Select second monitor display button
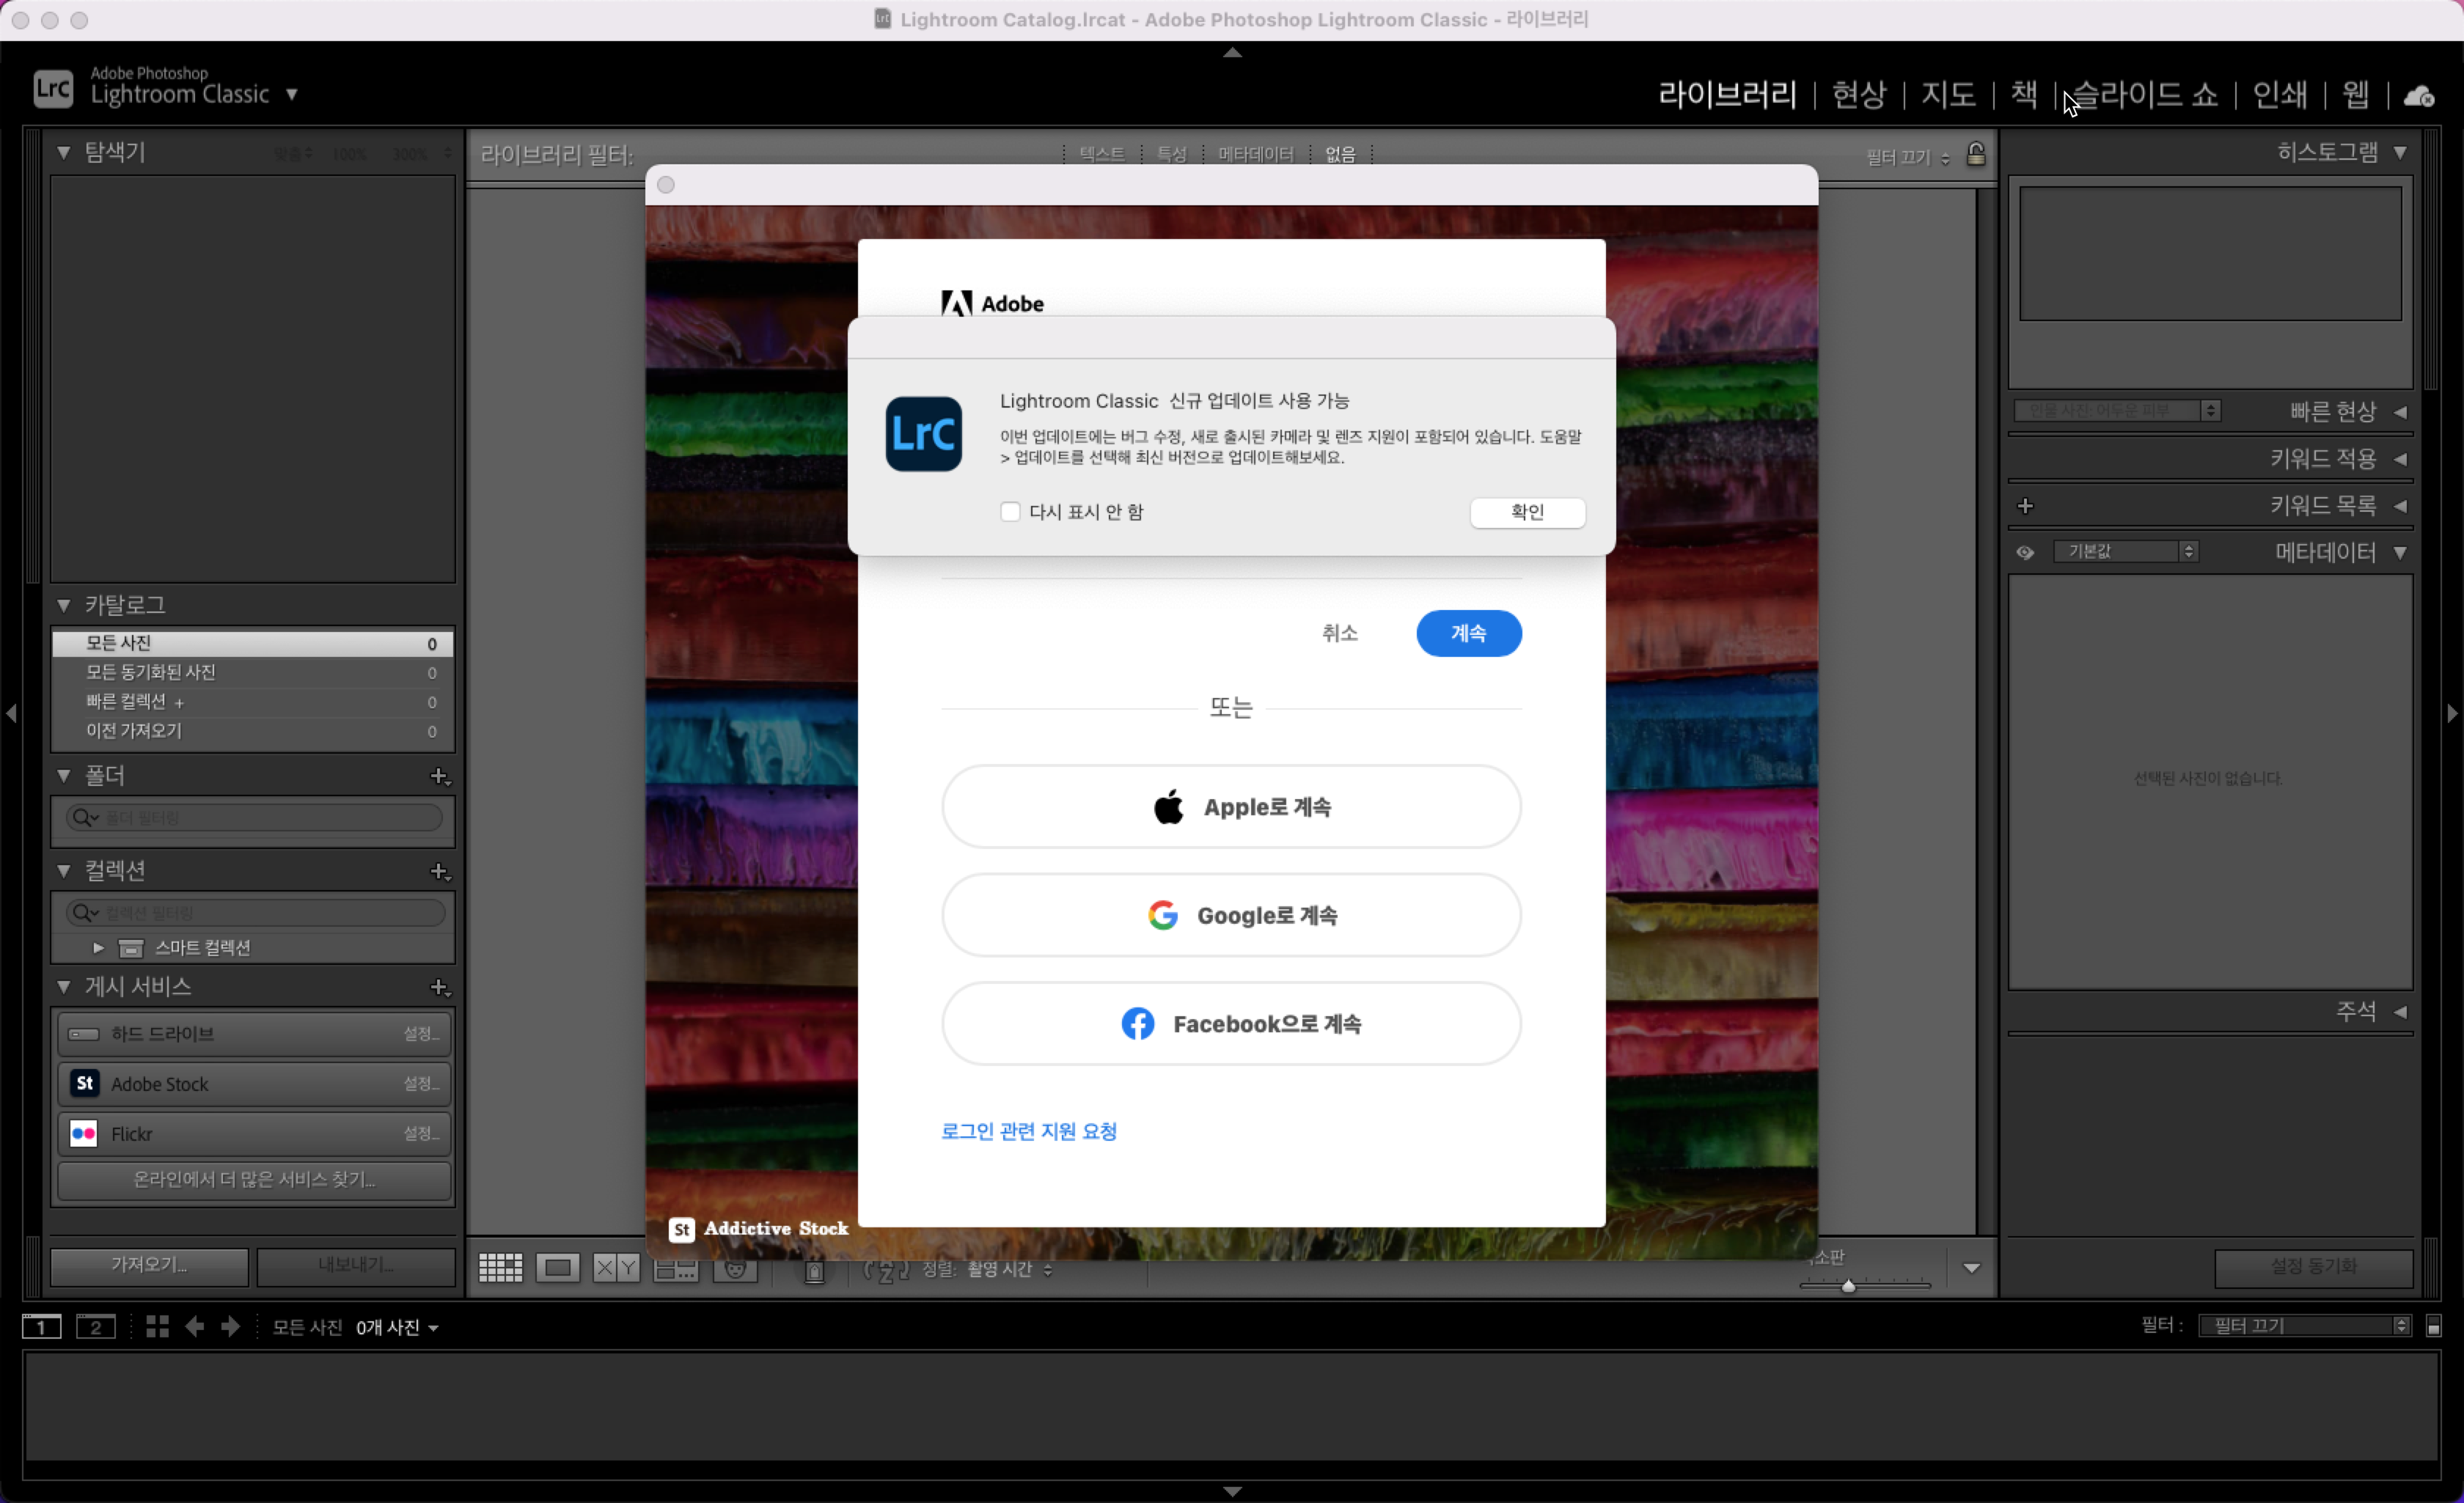This screenshot has width=2464, height=1503. pyautogui.click(x=96, y=1327)
